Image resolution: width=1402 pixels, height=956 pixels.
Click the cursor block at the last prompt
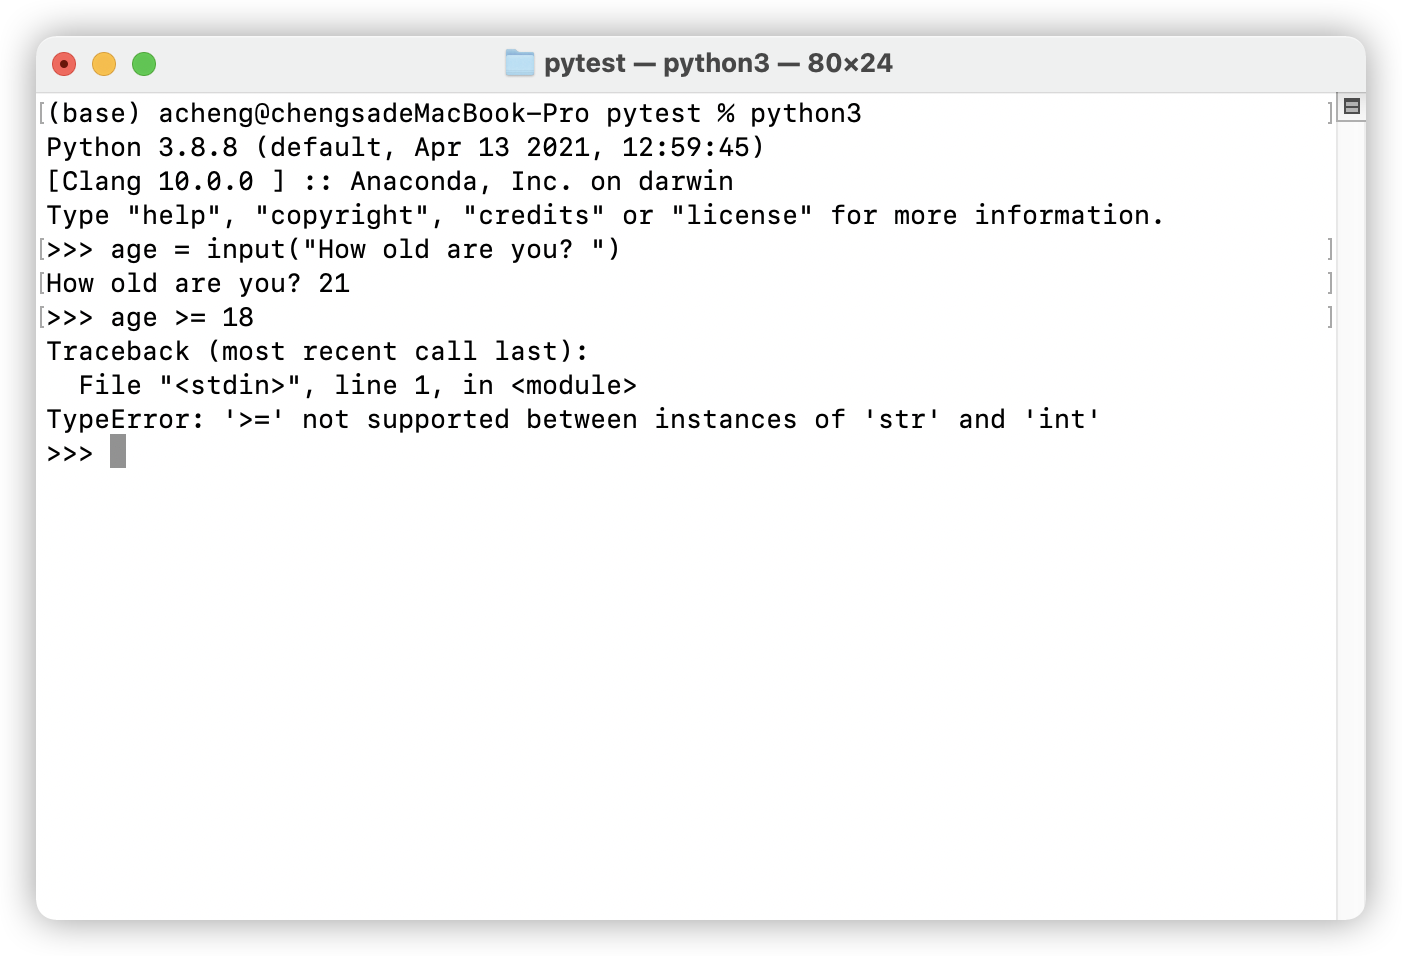tap(118, 451)
